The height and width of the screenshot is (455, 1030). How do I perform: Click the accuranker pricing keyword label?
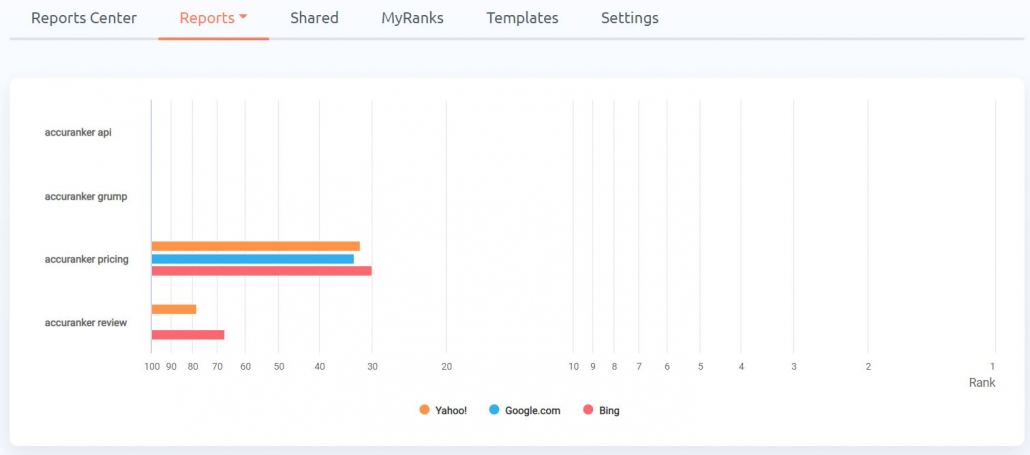pos(87,259)
